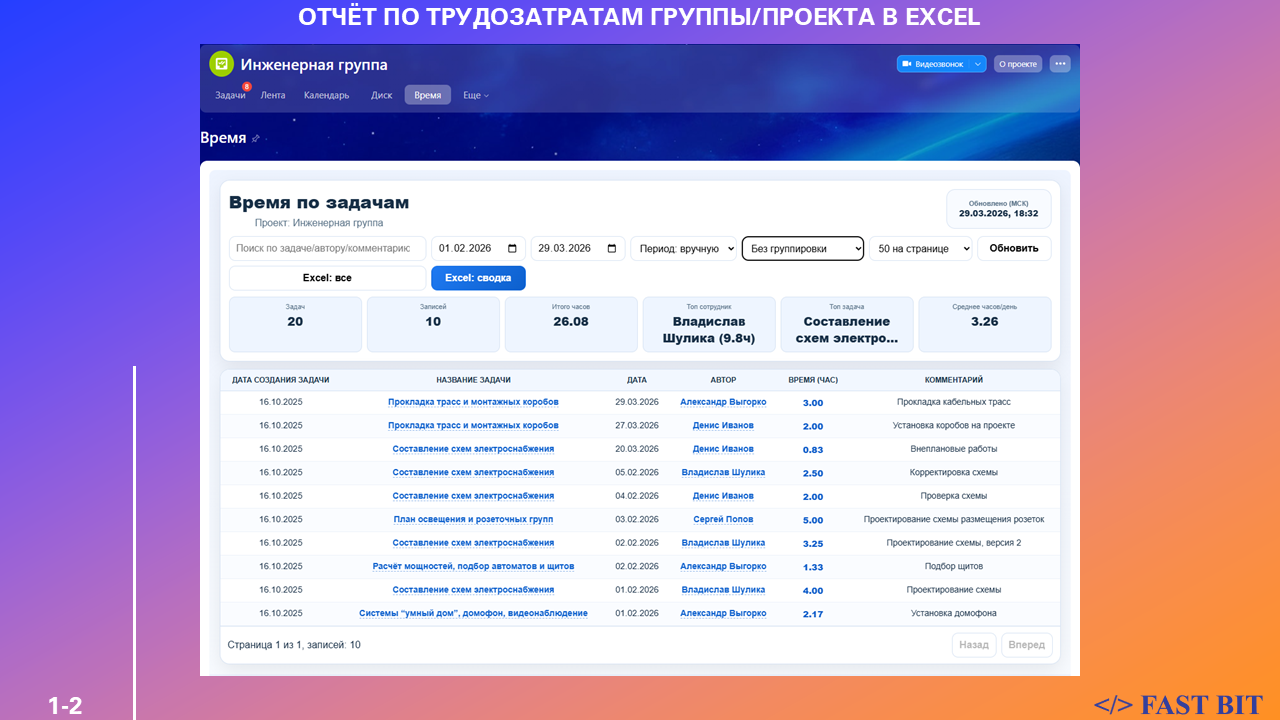Open the Период: вручную dropdown
This screenshot has height=720, width=1280.
[x=683, y=249]
